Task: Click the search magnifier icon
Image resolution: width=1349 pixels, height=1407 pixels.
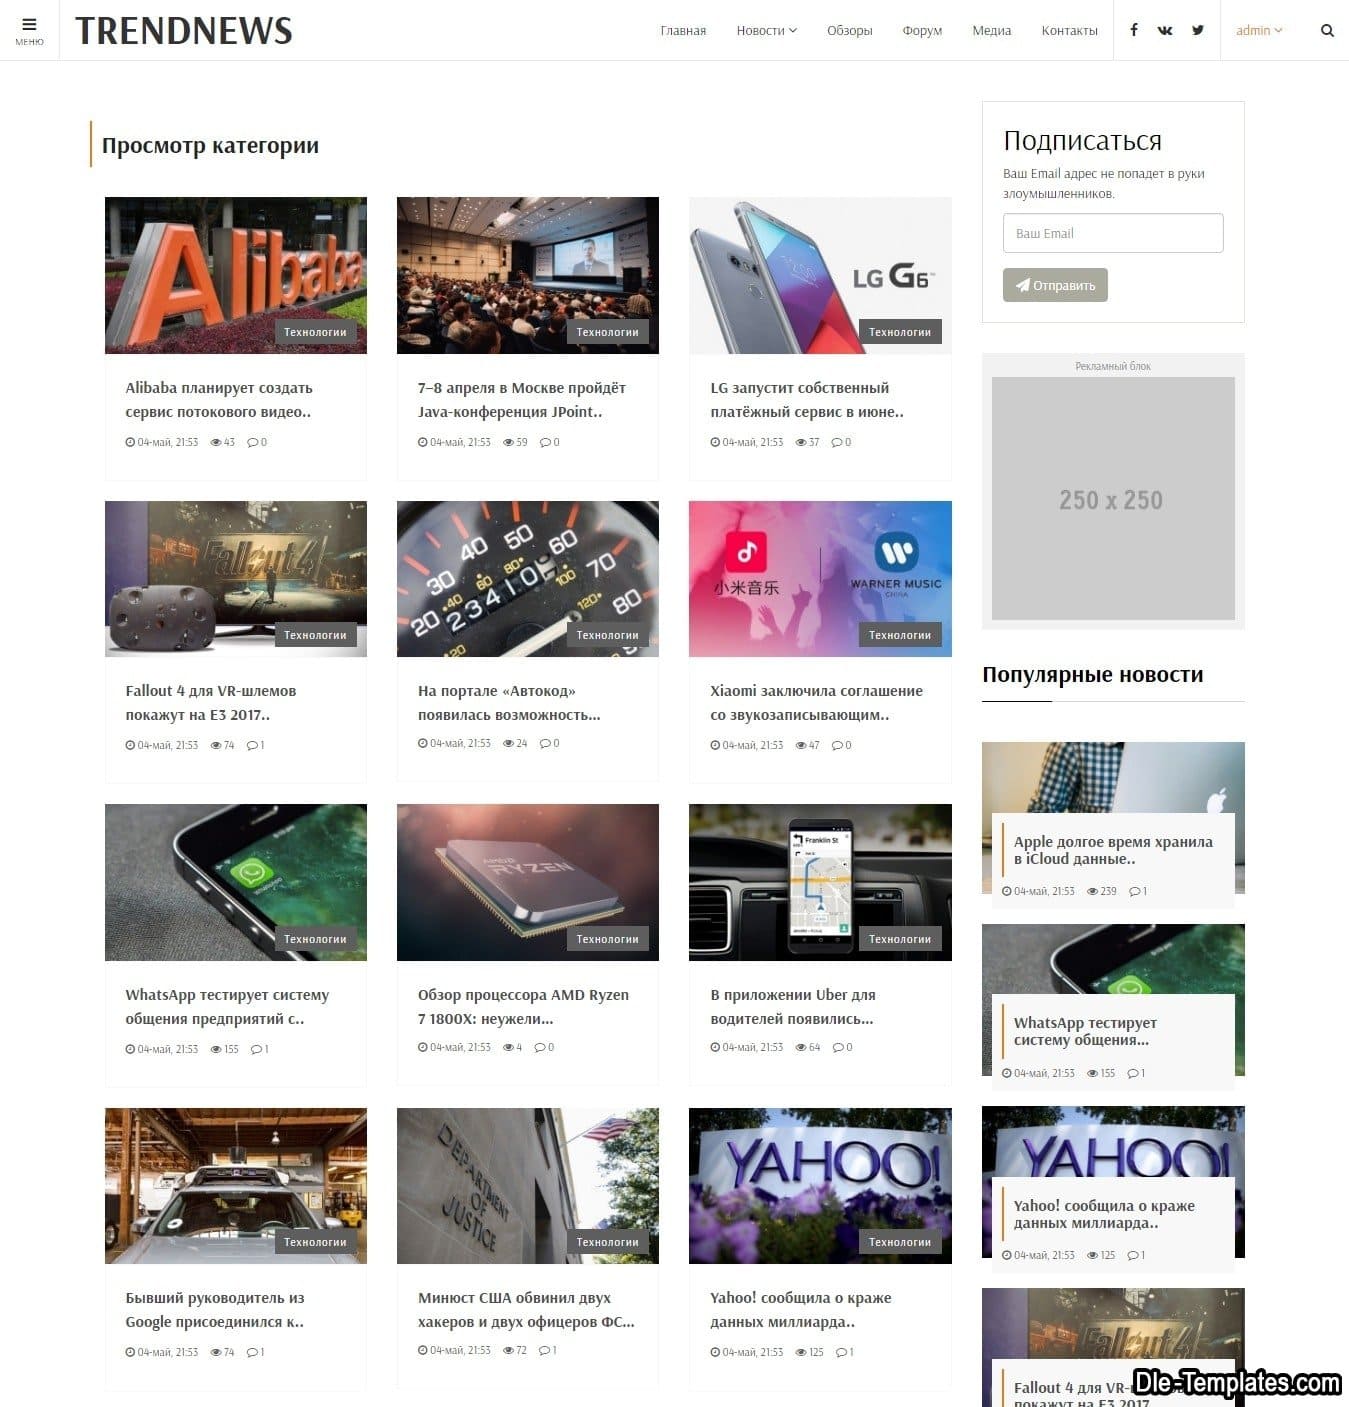Action: [1327, 30]
